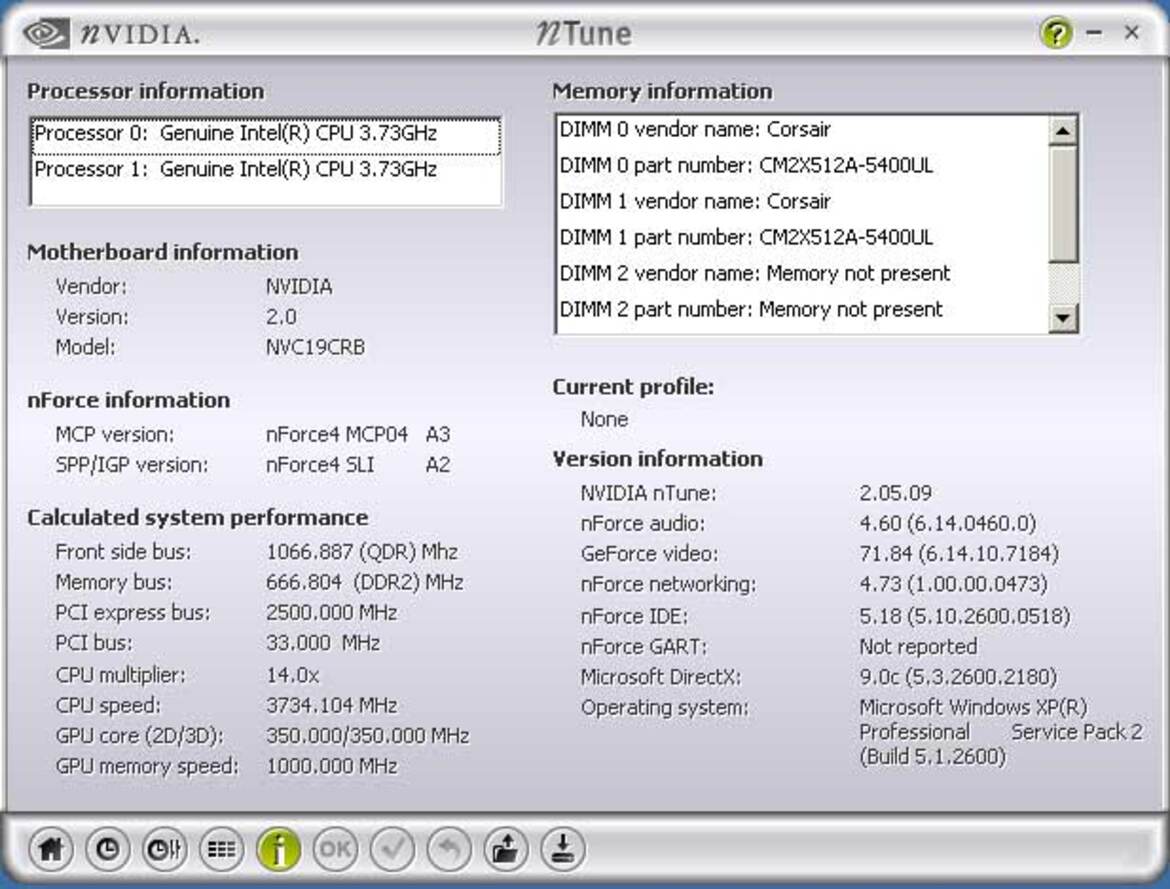This screenshot has width=1170, height=889.
Task: Click nForce networking version 4.73
Action: click(x=954, y=584)
